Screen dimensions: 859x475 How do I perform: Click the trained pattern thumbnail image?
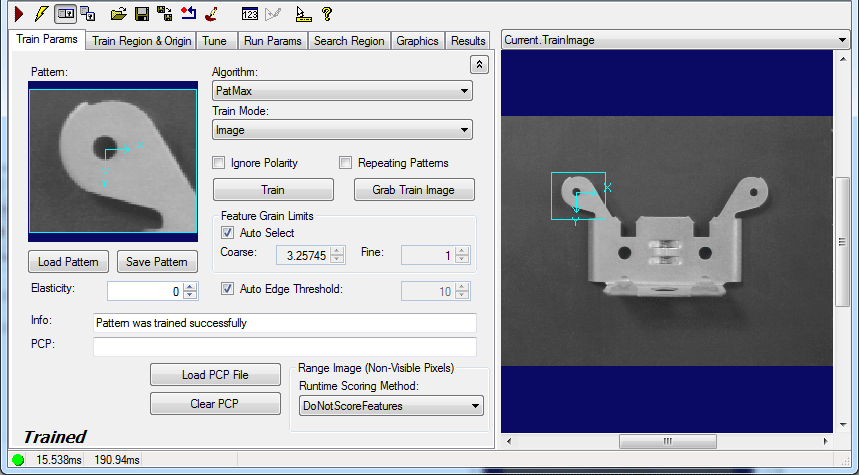click(x=113, y=162)
